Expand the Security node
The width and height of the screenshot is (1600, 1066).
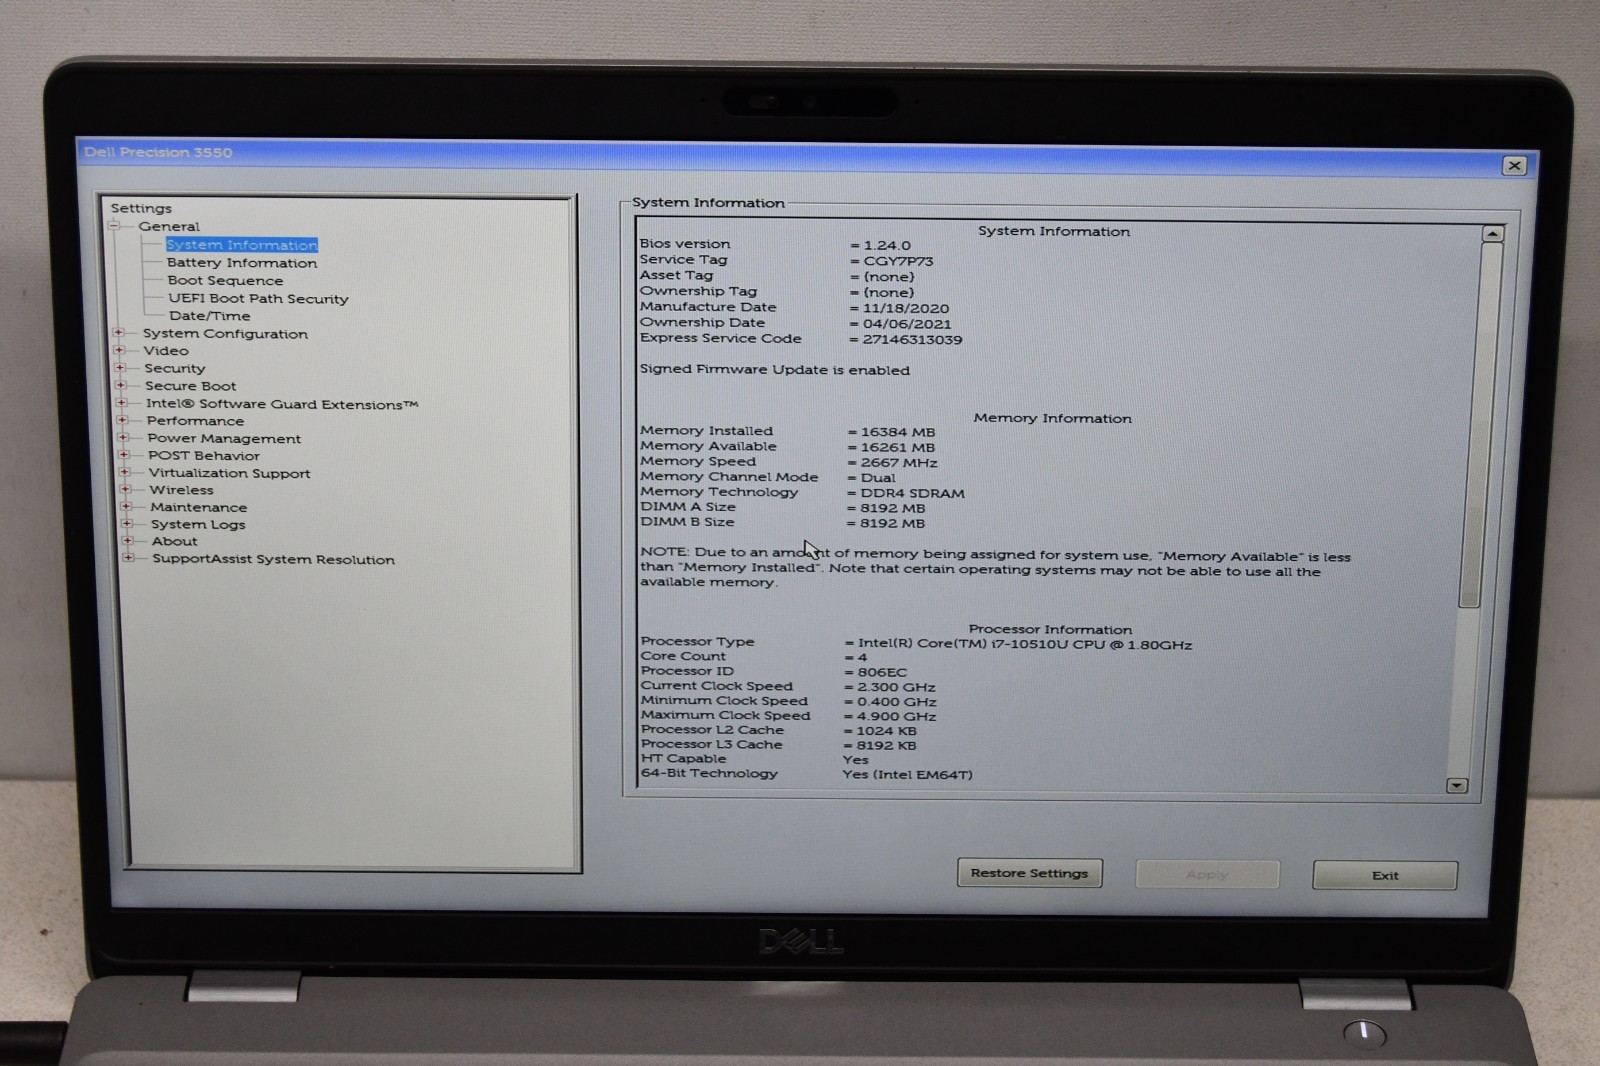[121, 368]
